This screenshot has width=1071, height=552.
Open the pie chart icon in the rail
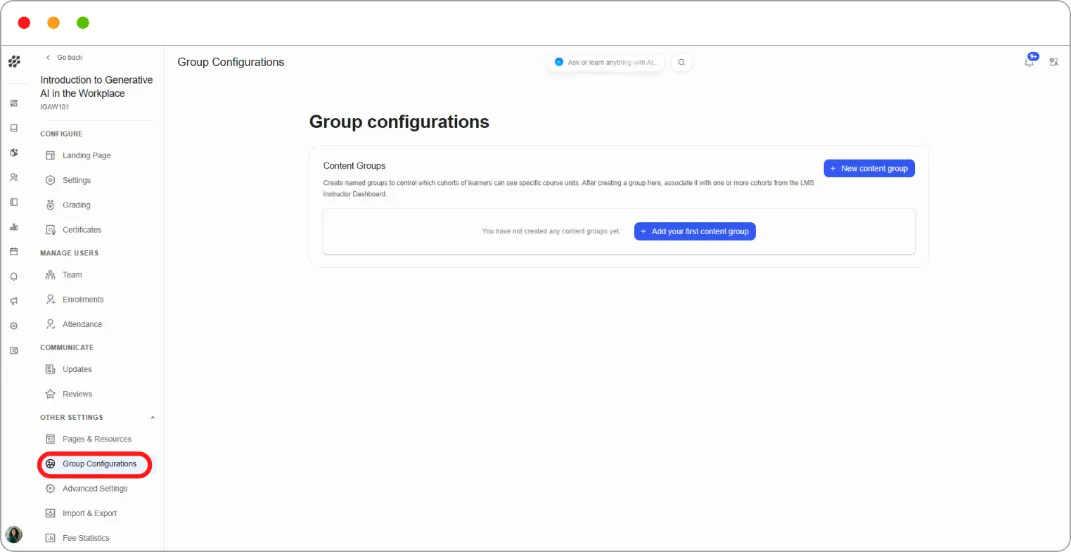14,152
